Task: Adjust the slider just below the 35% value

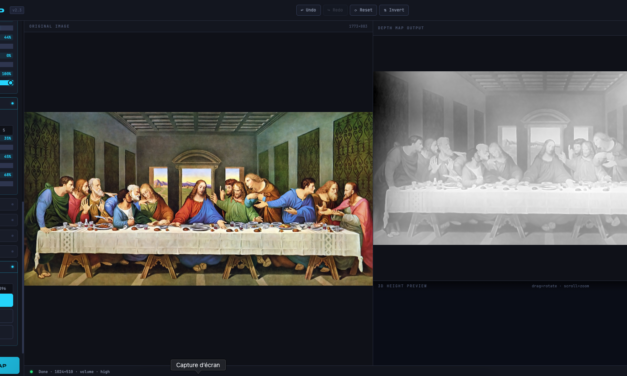Action: (6, 147)
